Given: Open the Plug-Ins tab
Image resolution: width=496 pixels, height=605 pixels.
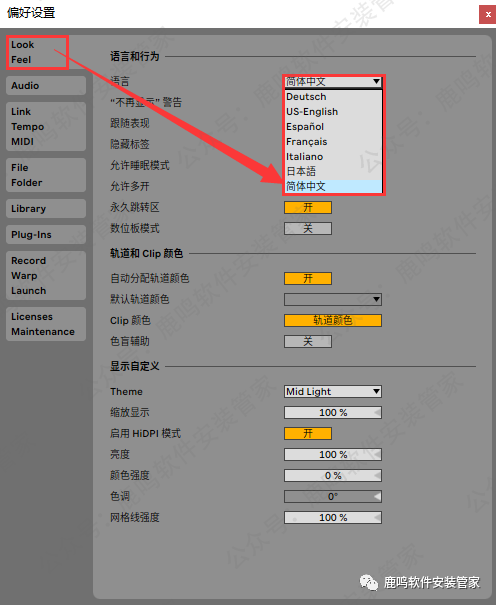Looking at the screenshot, I should pos(46,235).
